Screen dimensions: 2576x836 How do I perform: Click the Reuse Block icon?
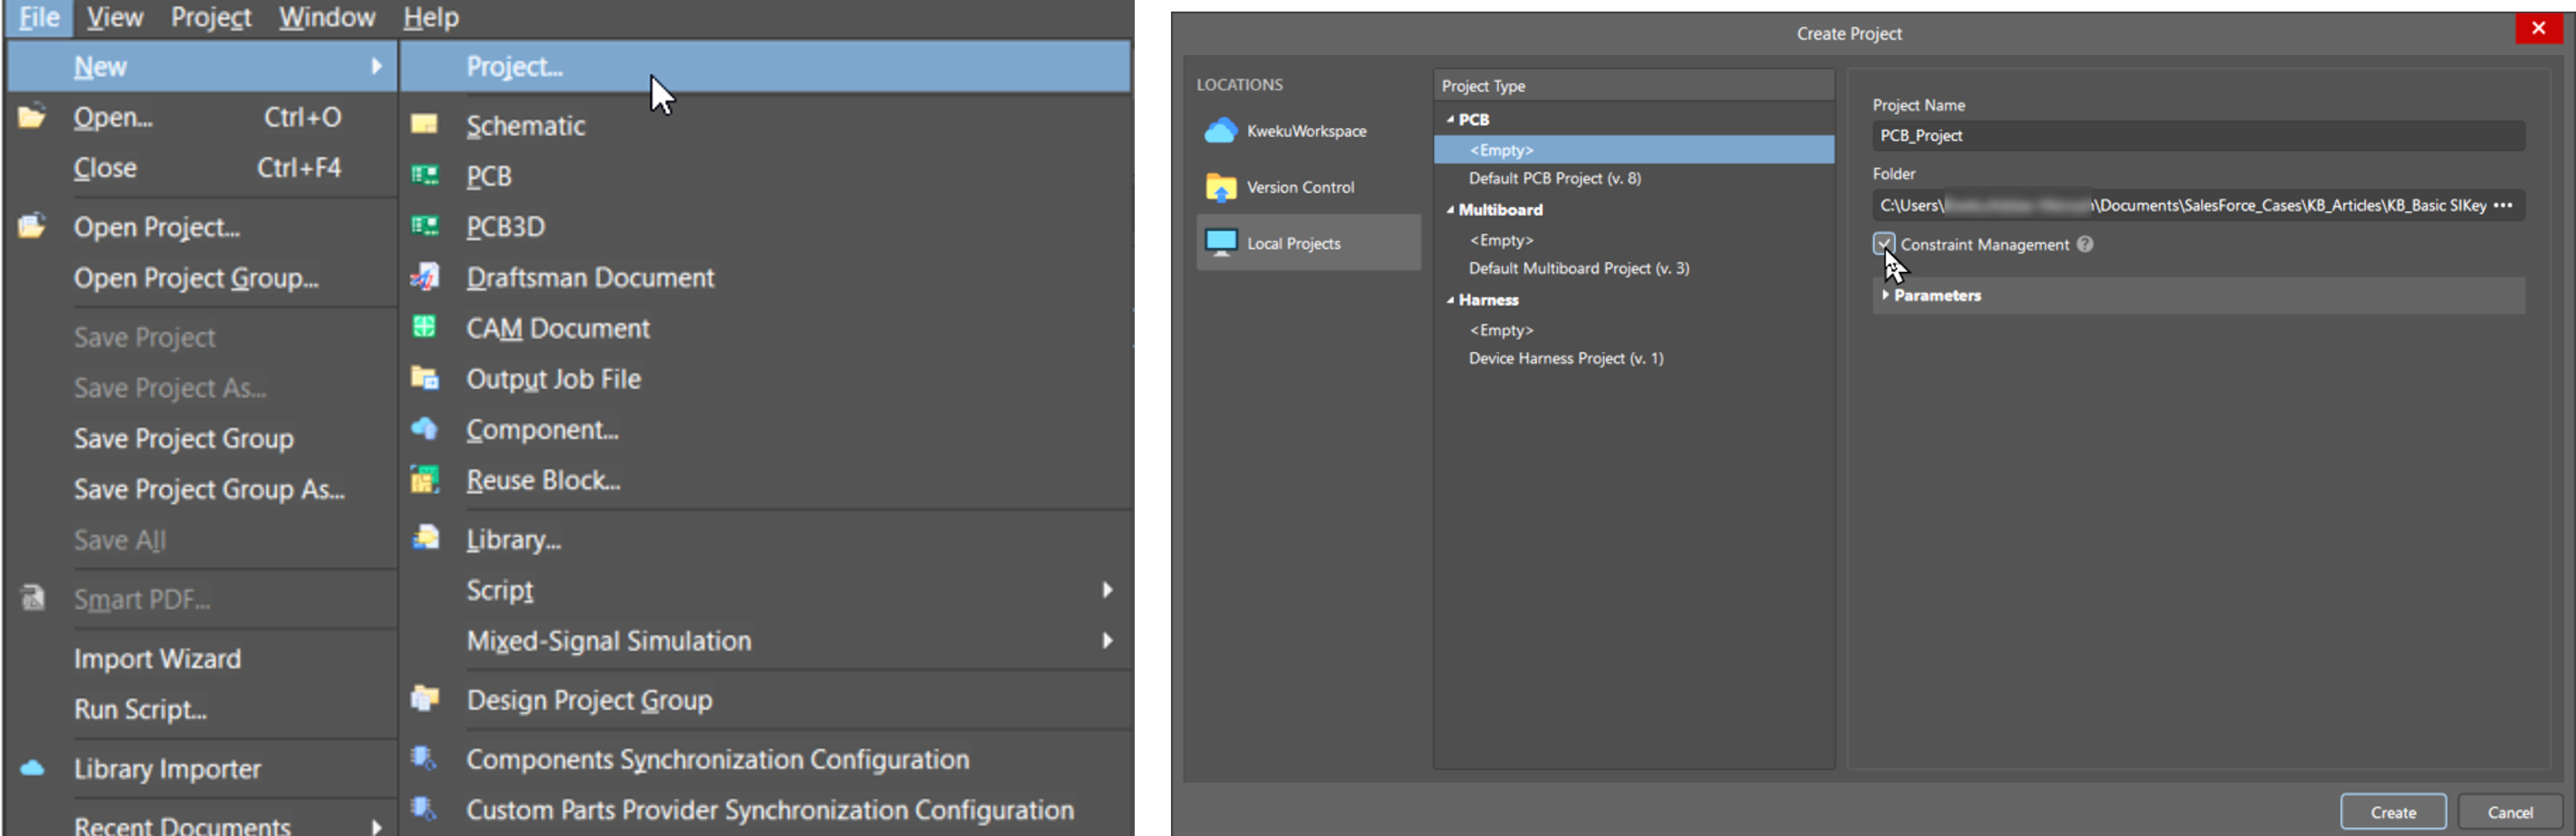click(x=424, y=479)
